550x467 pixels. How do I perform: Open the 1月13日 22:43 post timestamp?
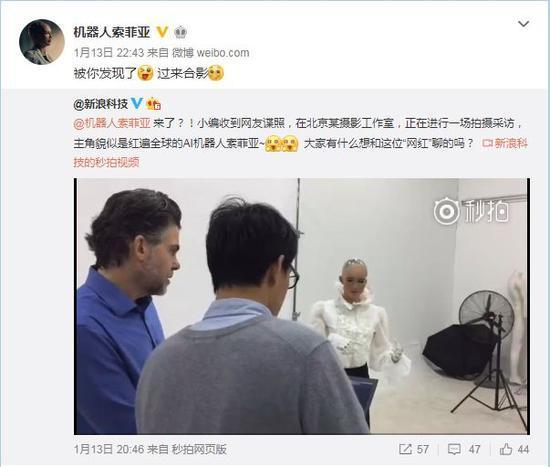[x=109, y=53]
